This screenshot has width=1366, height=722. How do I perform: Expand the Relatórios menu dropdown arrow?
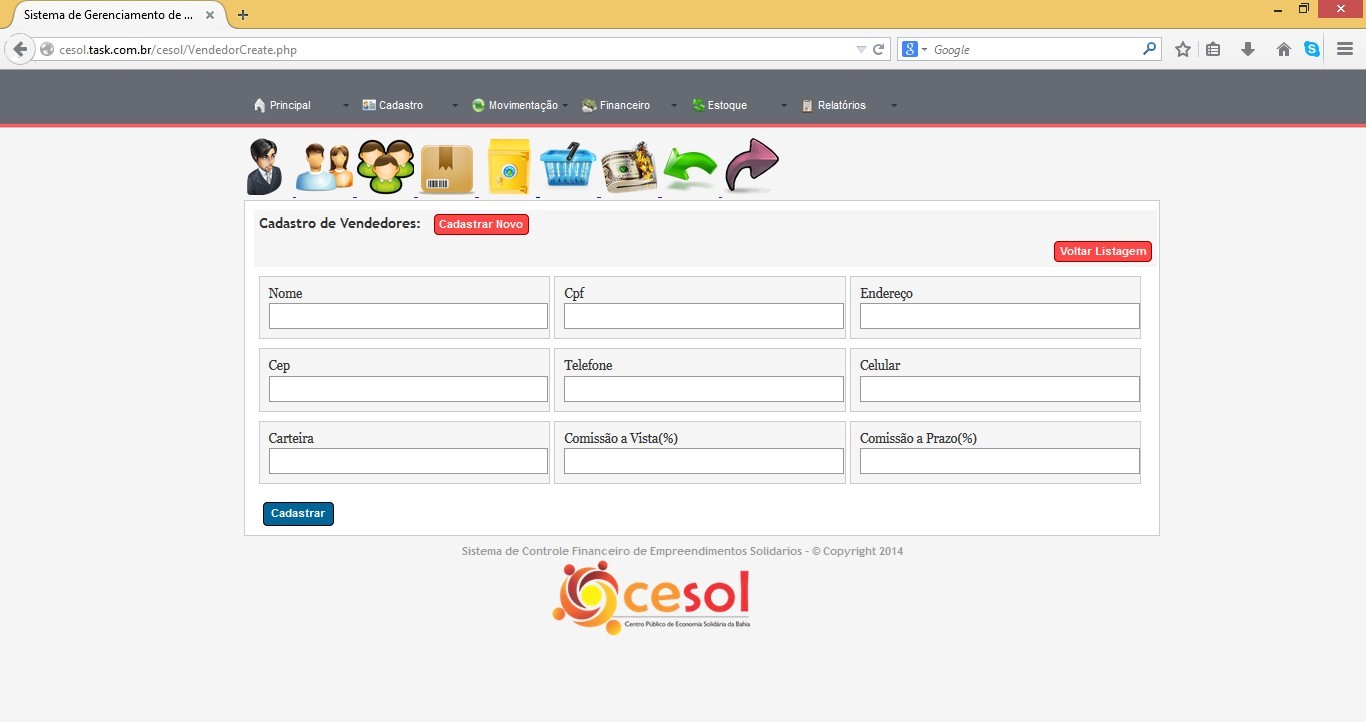(x=894, y=106)
